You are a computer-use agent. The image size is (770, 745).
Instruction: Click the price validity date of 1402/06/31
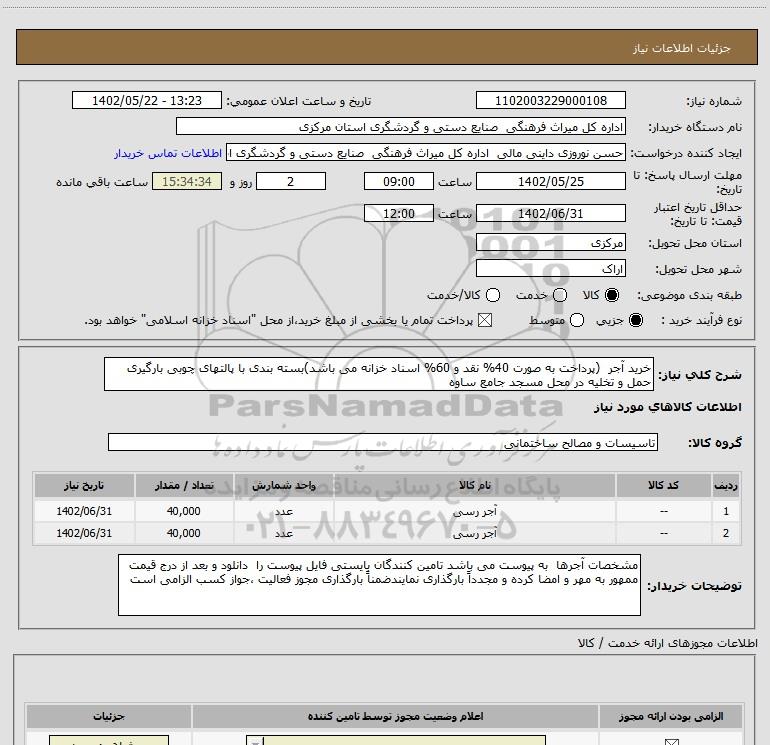[550, 214]
